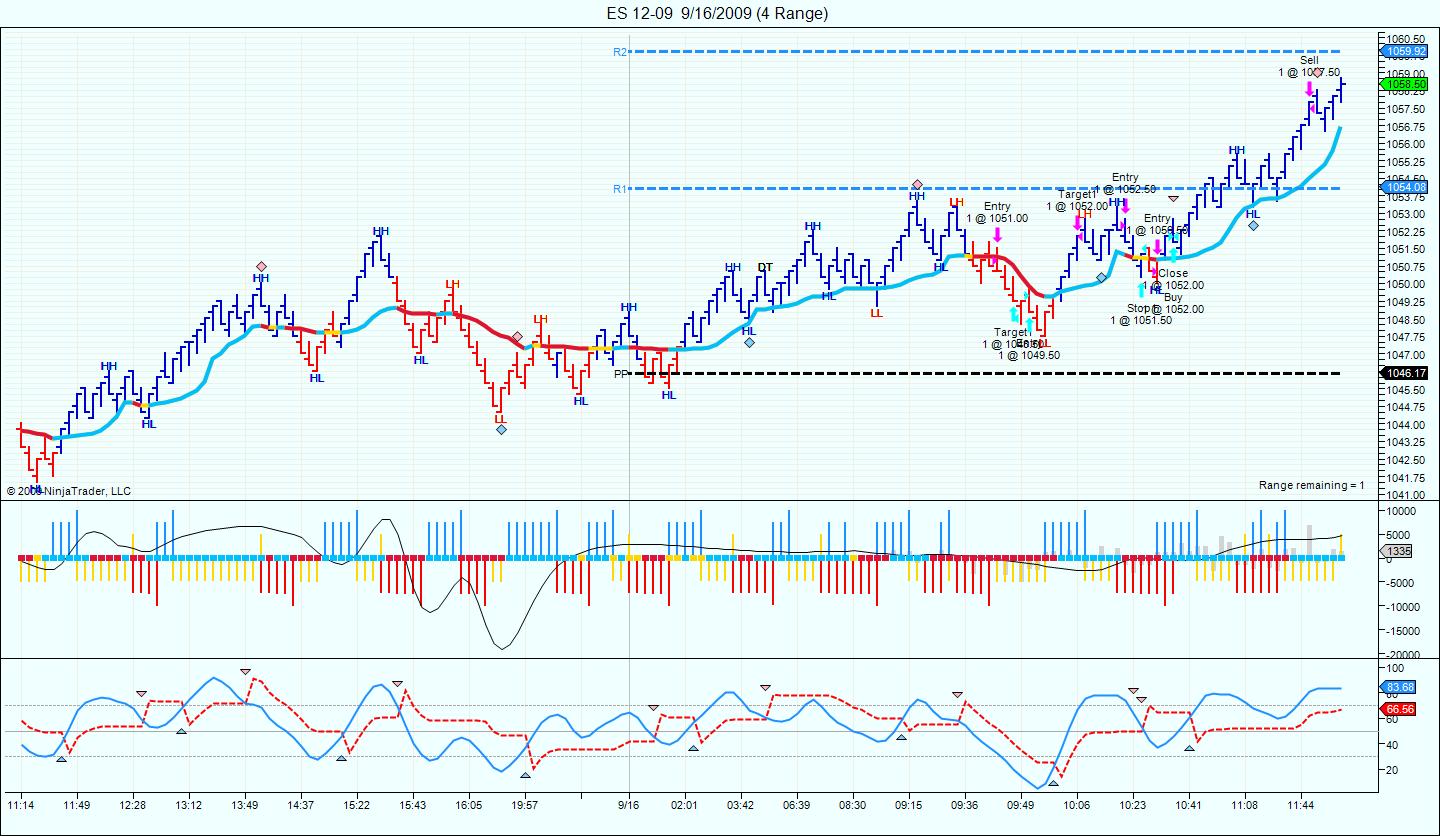Click the Entry 1 @ 1052.50 annotation

(x=1125, y=183)
